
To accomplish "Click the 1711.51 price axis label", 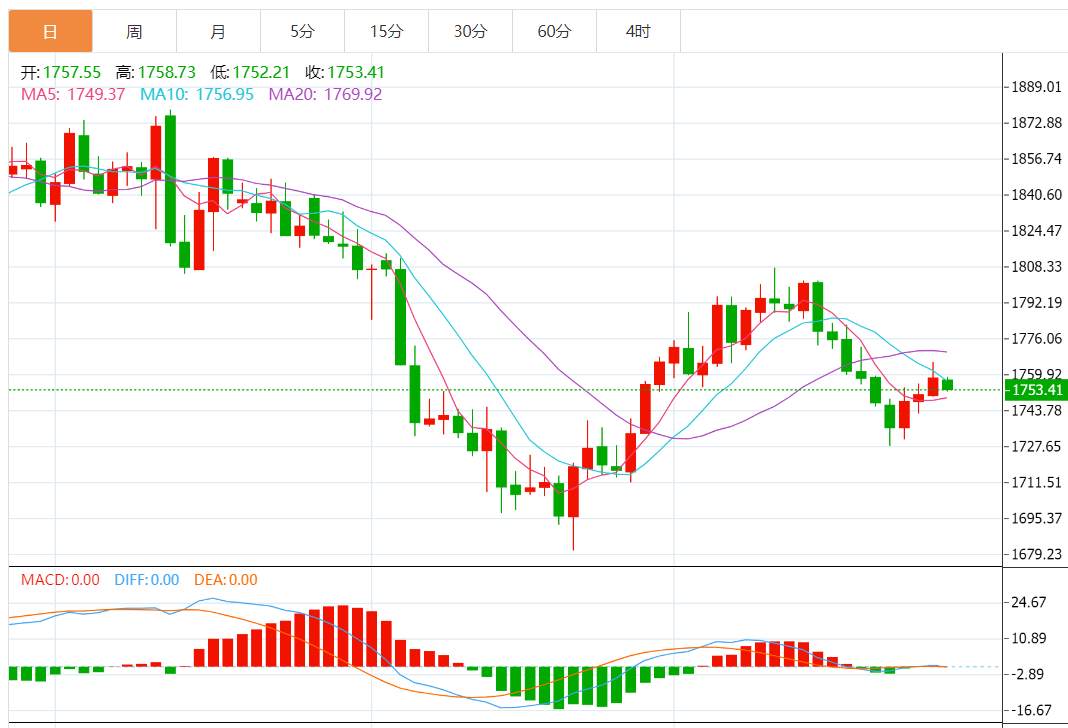I will click(1036, 482).
